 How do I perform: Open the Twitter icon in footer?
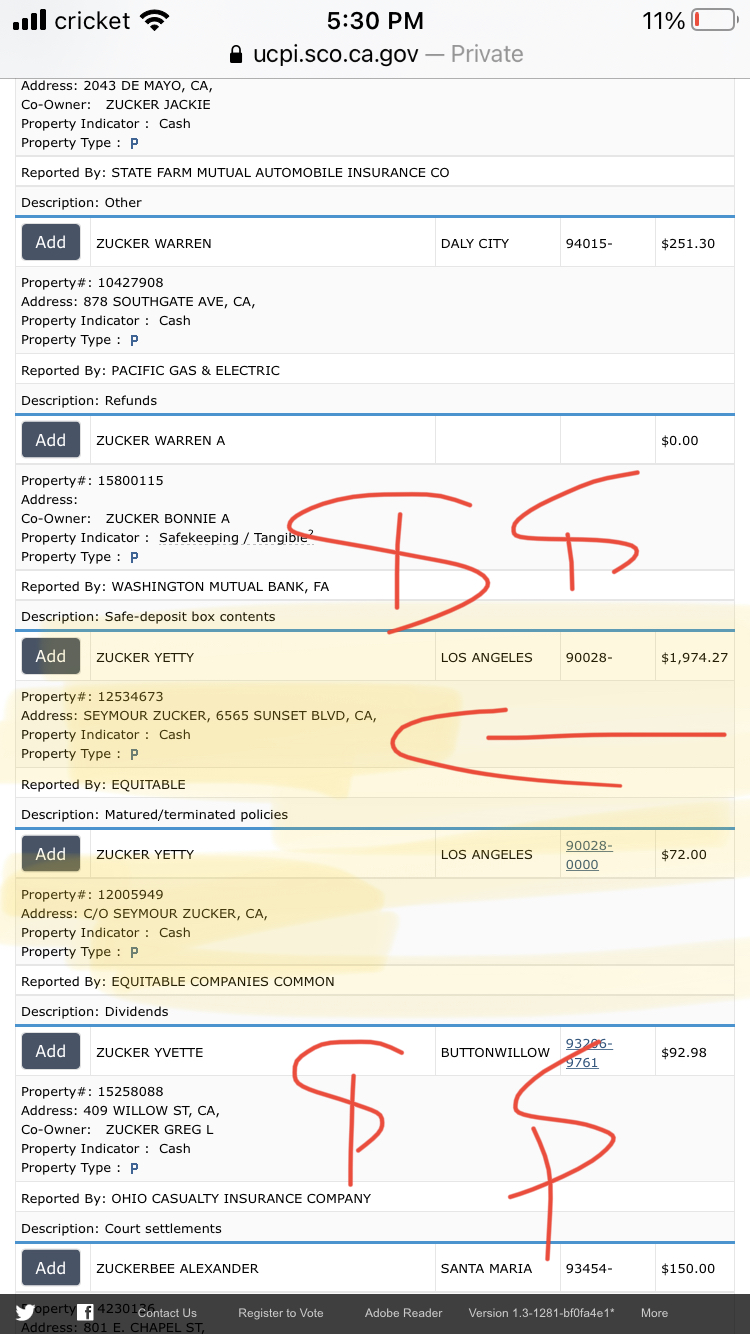click(x=25, y=1313)
